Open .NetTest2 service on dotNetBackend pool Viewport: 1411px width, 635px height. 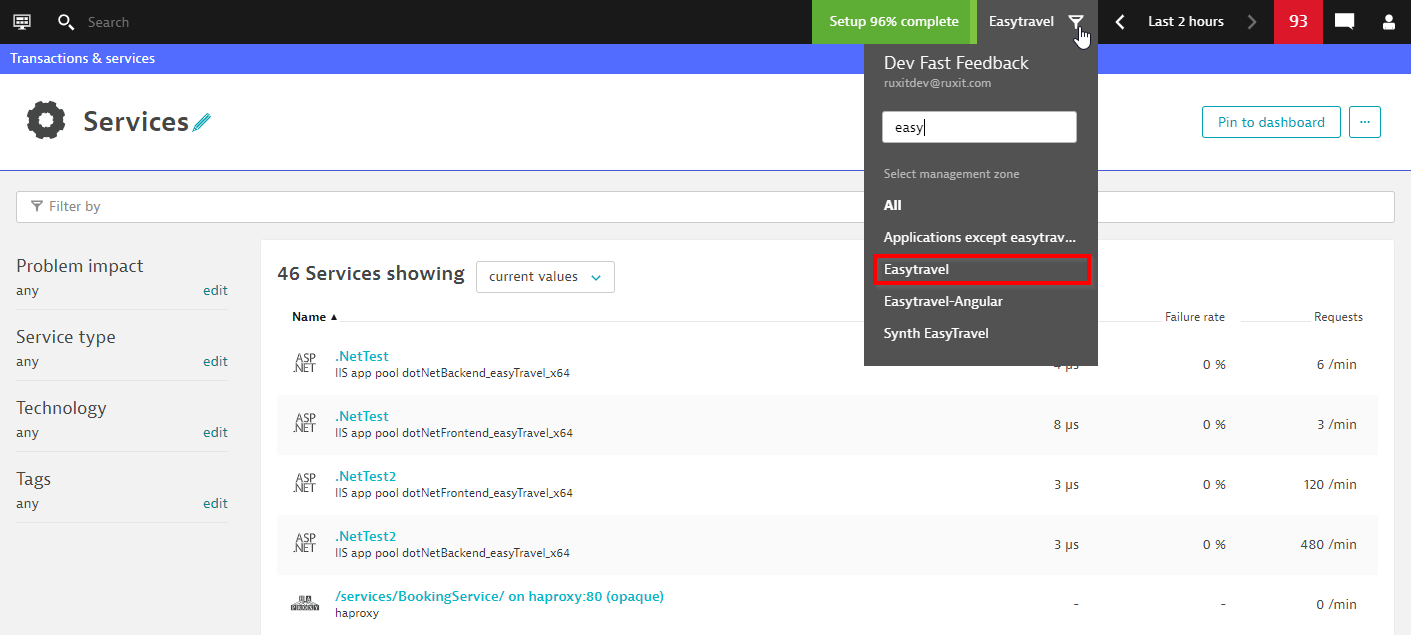coord(366,536)
